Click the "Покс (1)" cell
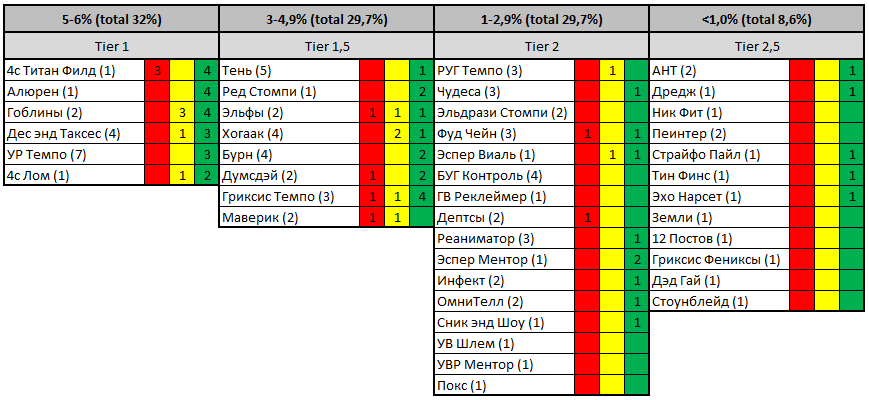869x400 pixels. 505,386
